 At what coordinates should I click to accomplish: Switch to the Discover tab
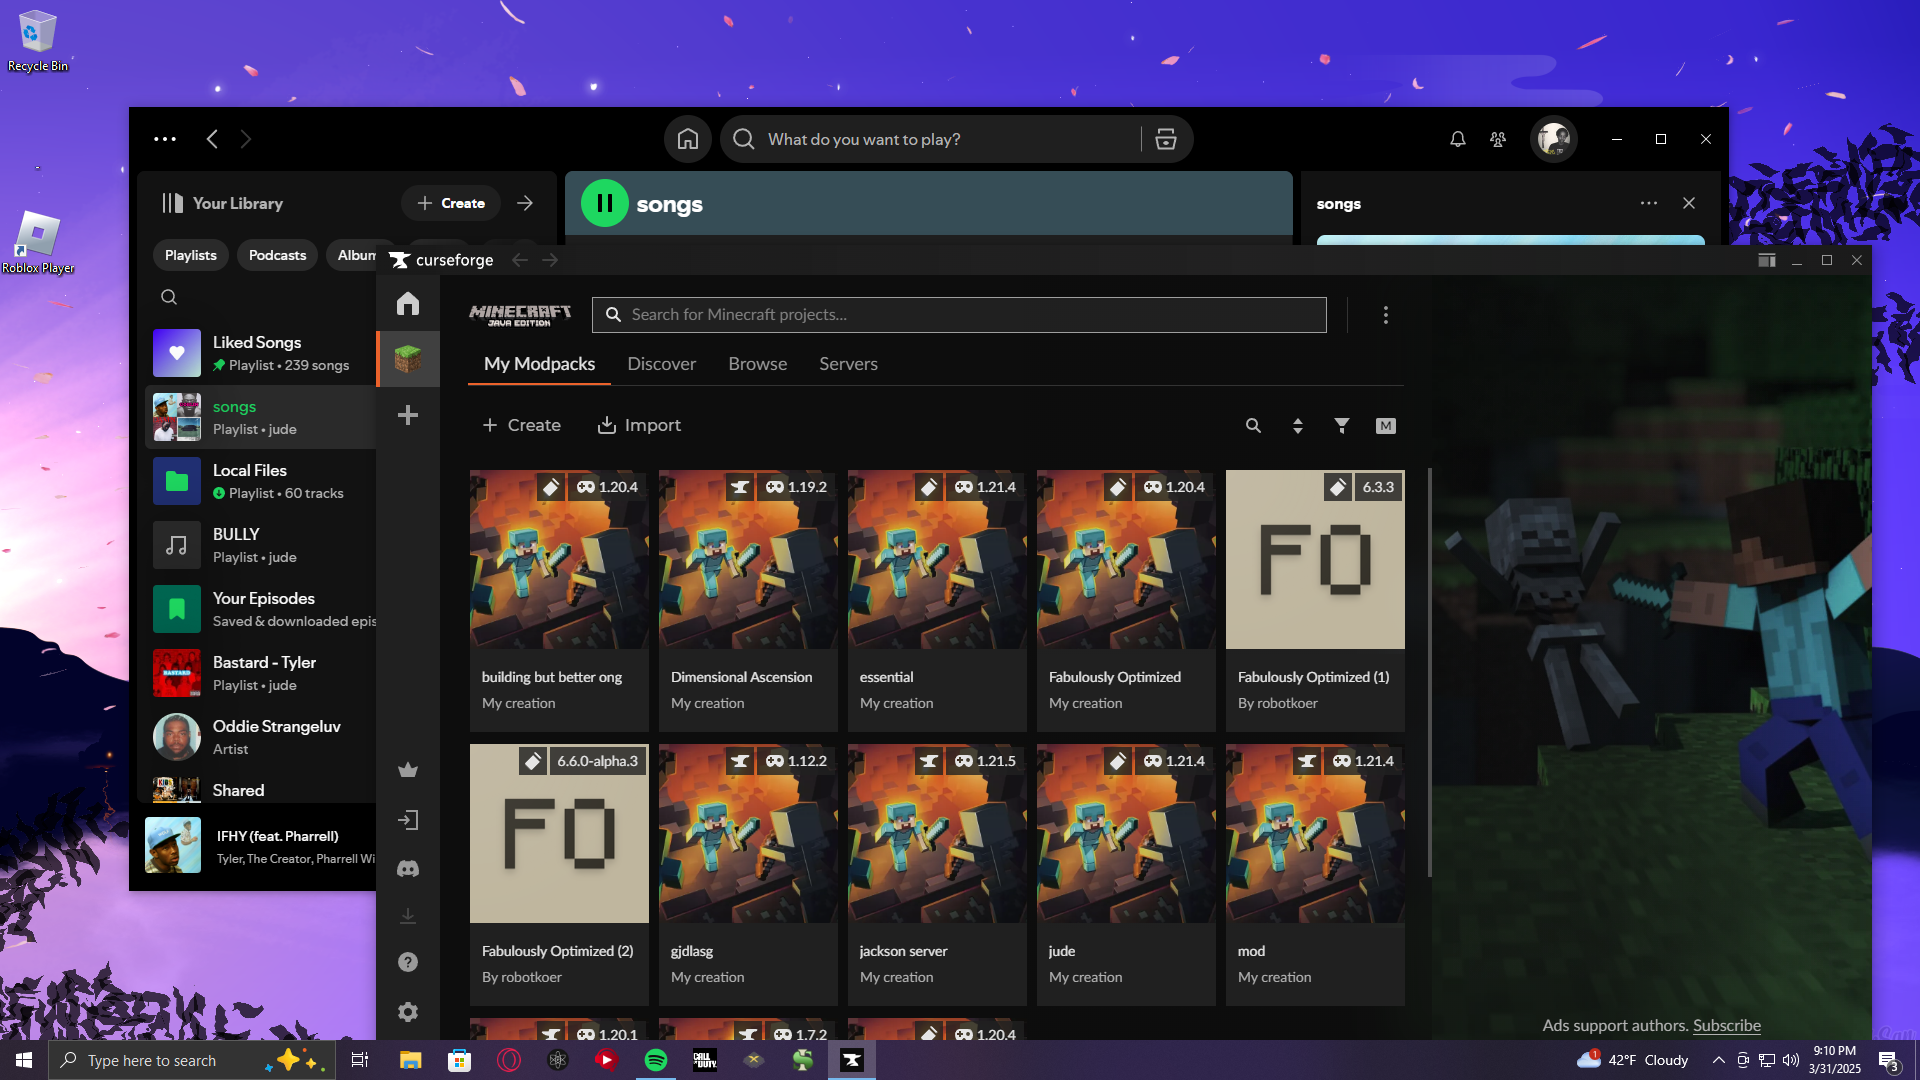click(661, 364)
